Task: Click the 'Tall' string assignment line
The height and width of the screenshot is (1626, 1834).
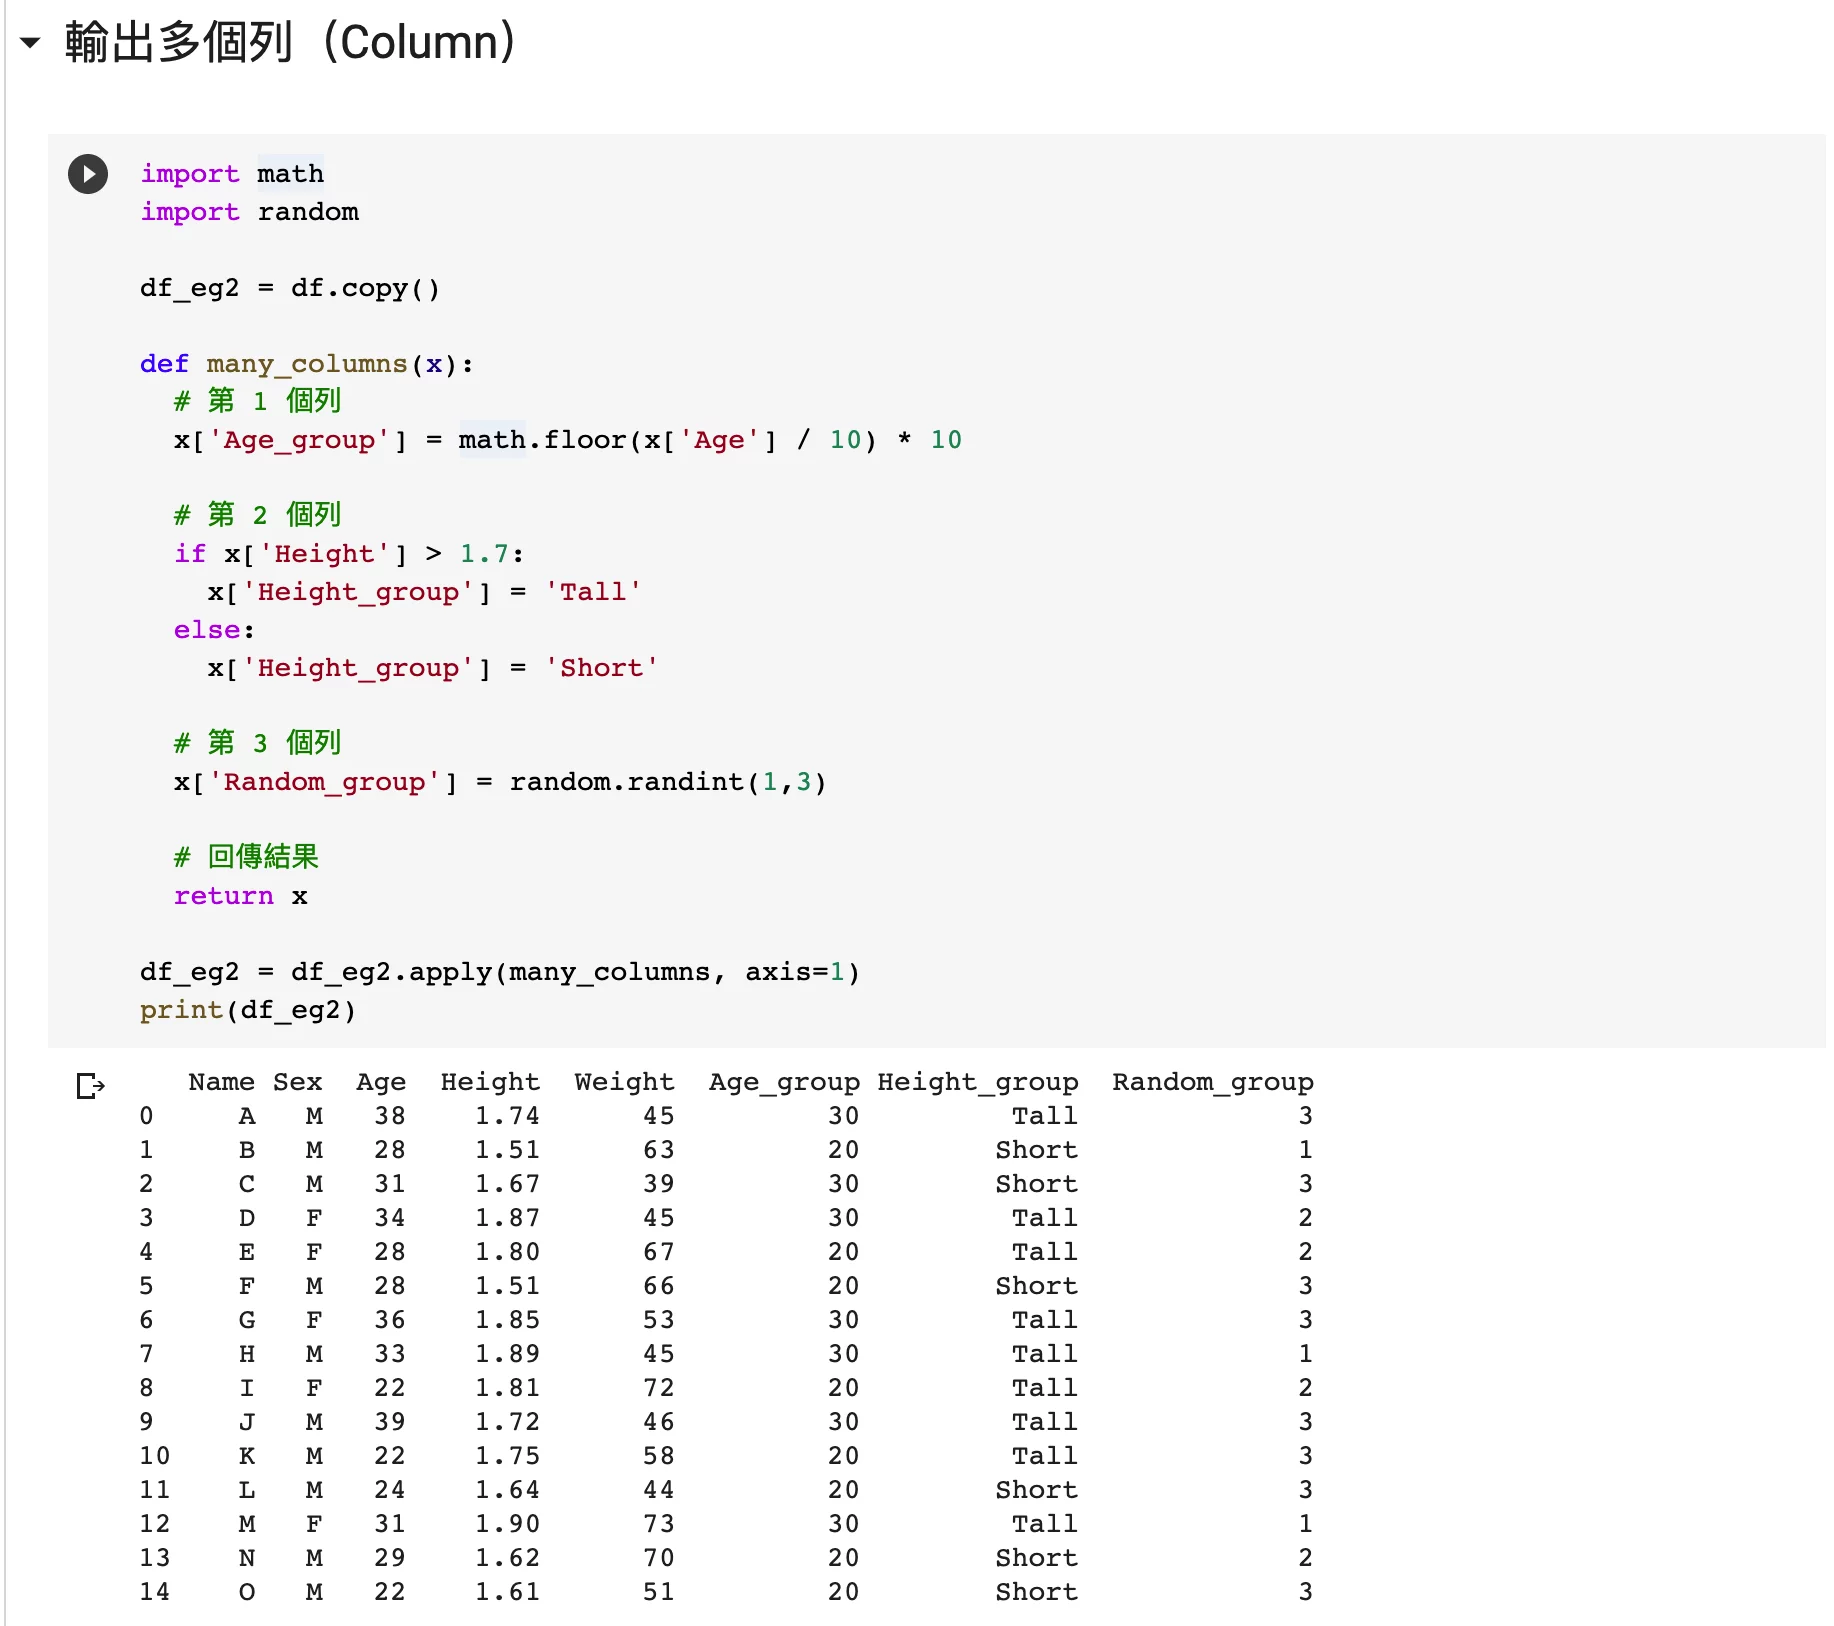Action: (424, 592)
